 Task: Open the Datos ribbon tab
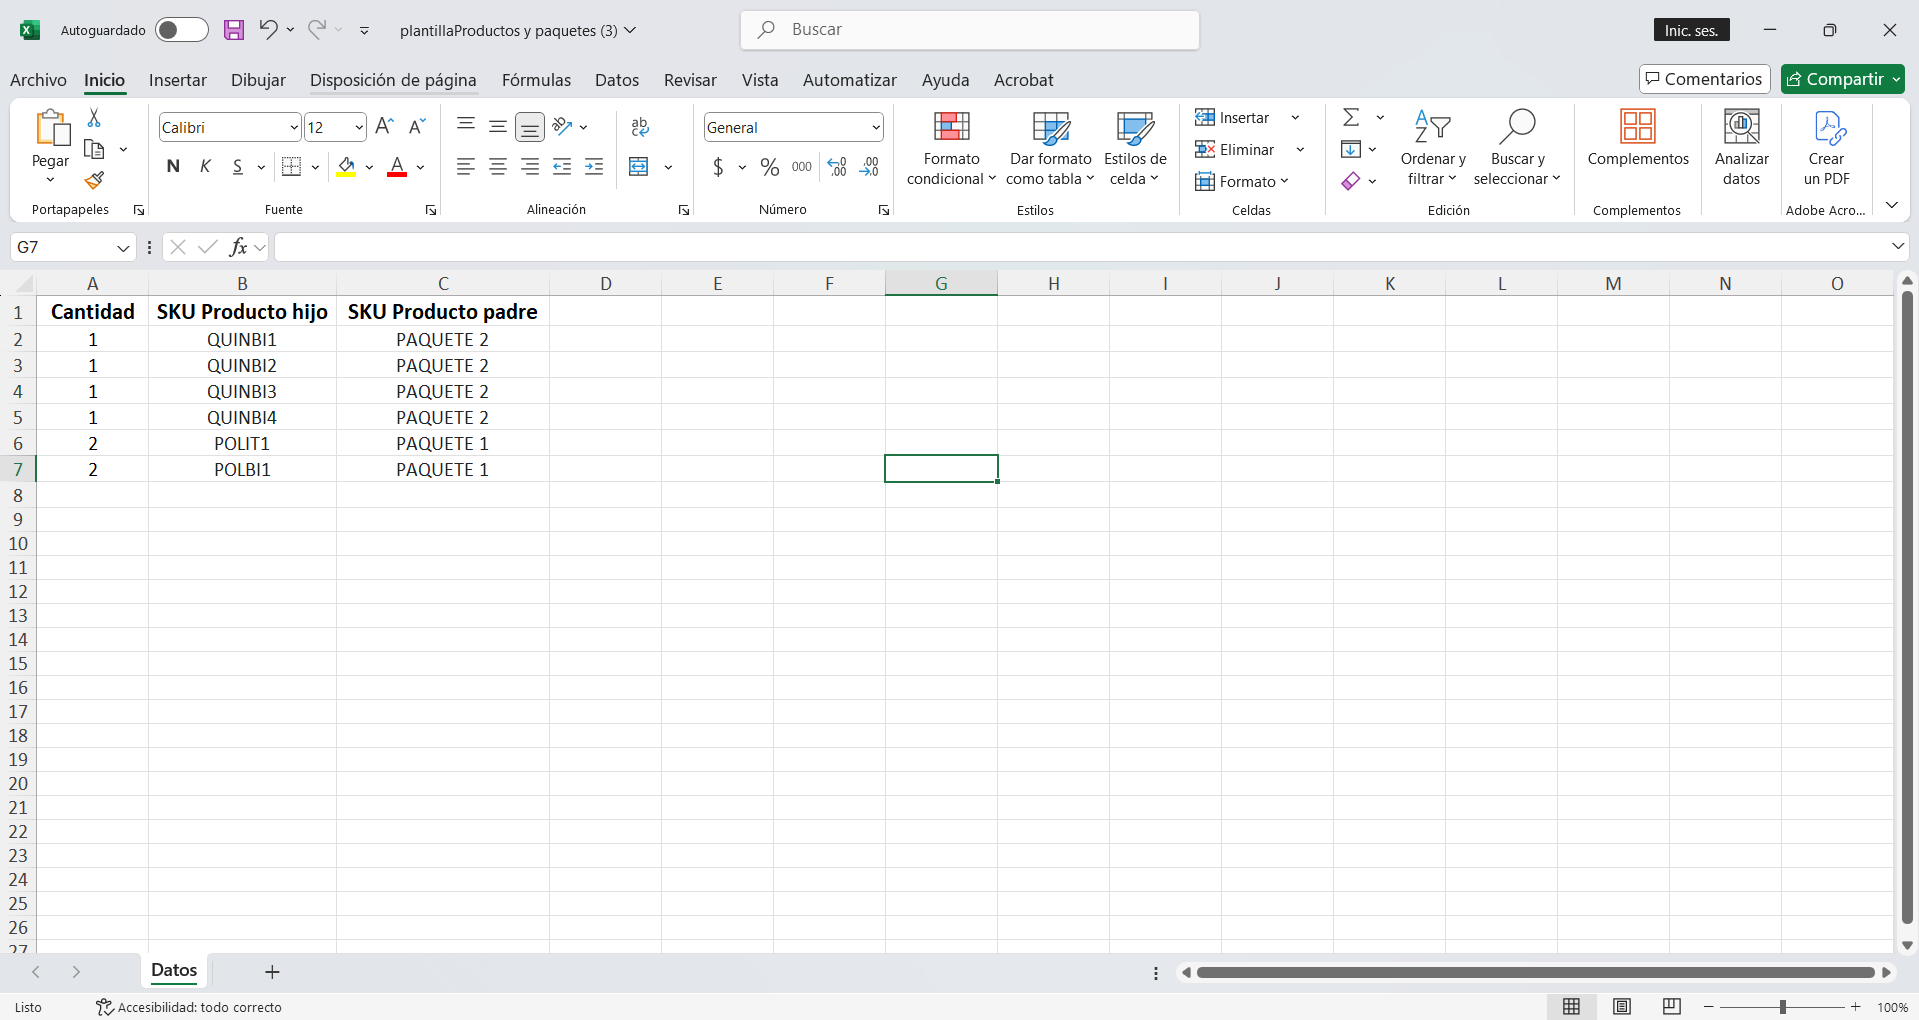tap(616, 80)
